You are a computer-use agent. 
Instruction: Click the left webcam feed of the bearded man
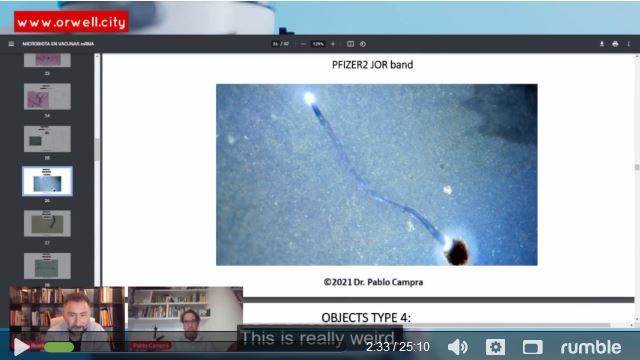(67, 319)
